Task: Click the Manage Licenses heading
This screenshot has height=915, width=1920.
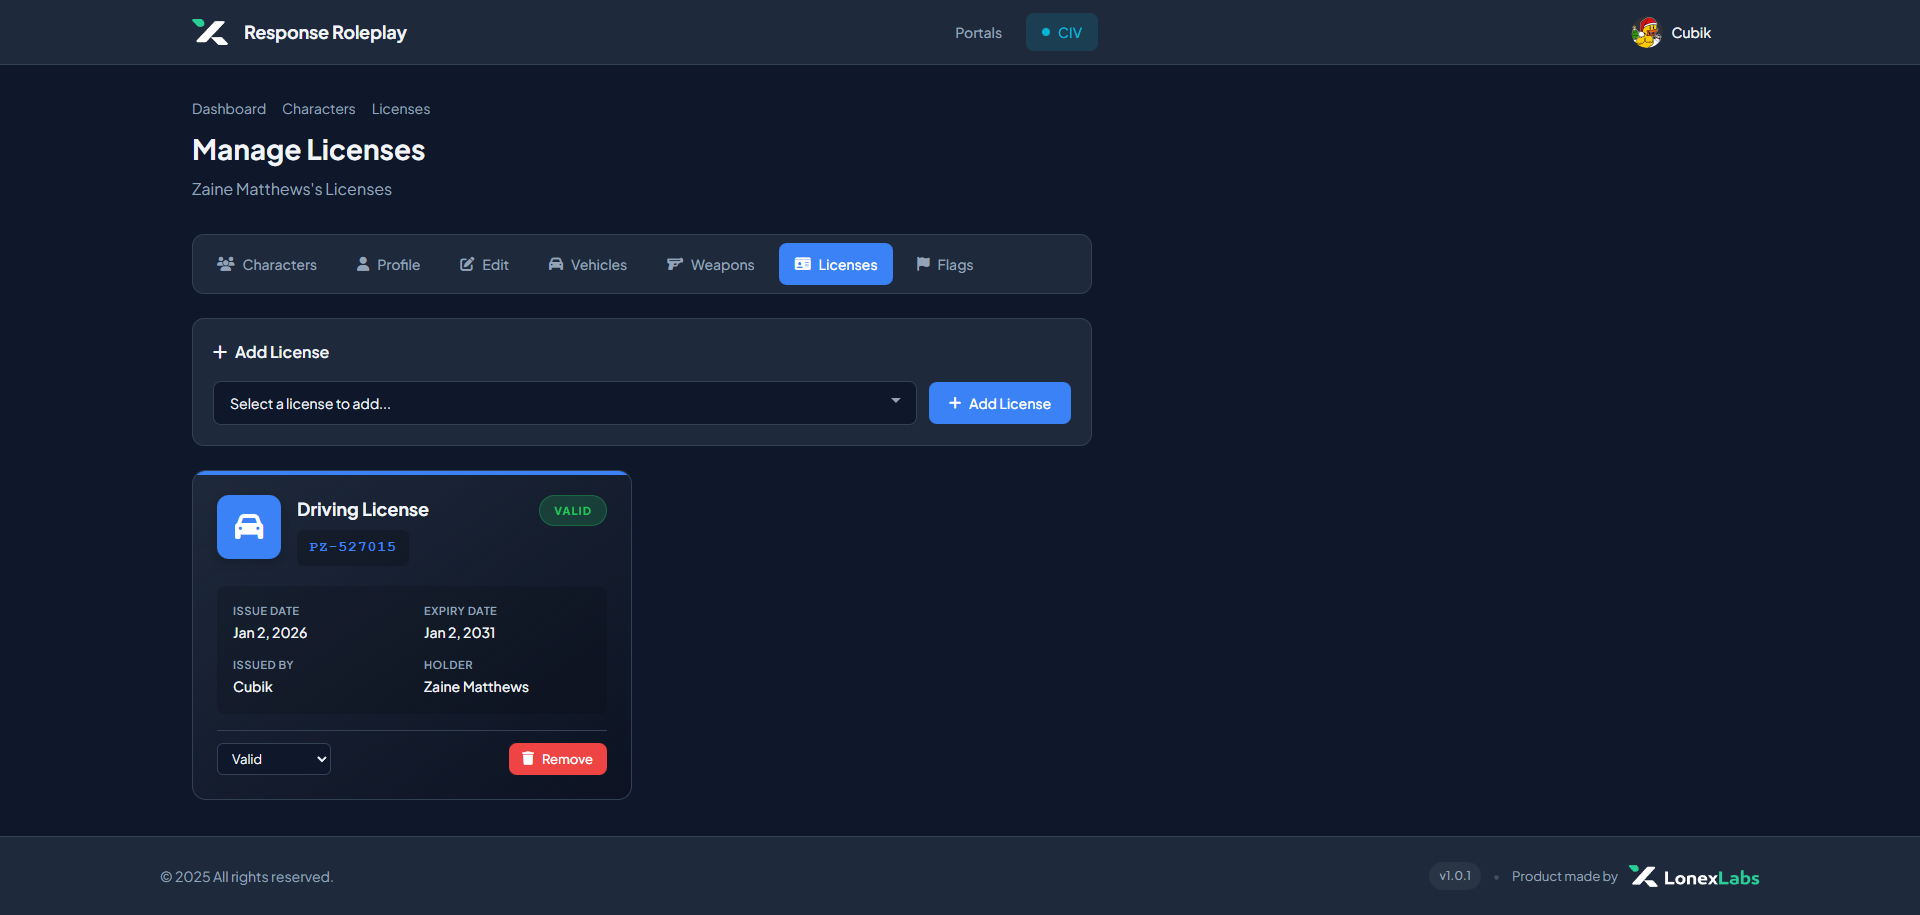Action: pyautogui.click(x=309, y=150)
